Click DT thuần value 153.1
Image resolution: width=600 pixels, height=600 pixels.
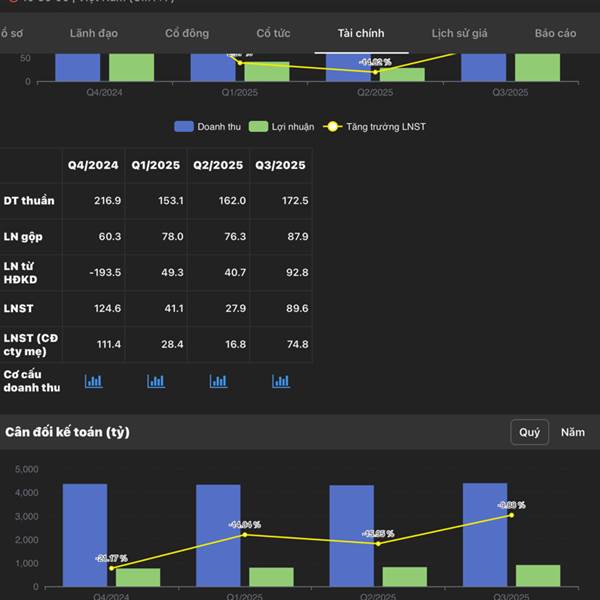(x=171, y=201)
